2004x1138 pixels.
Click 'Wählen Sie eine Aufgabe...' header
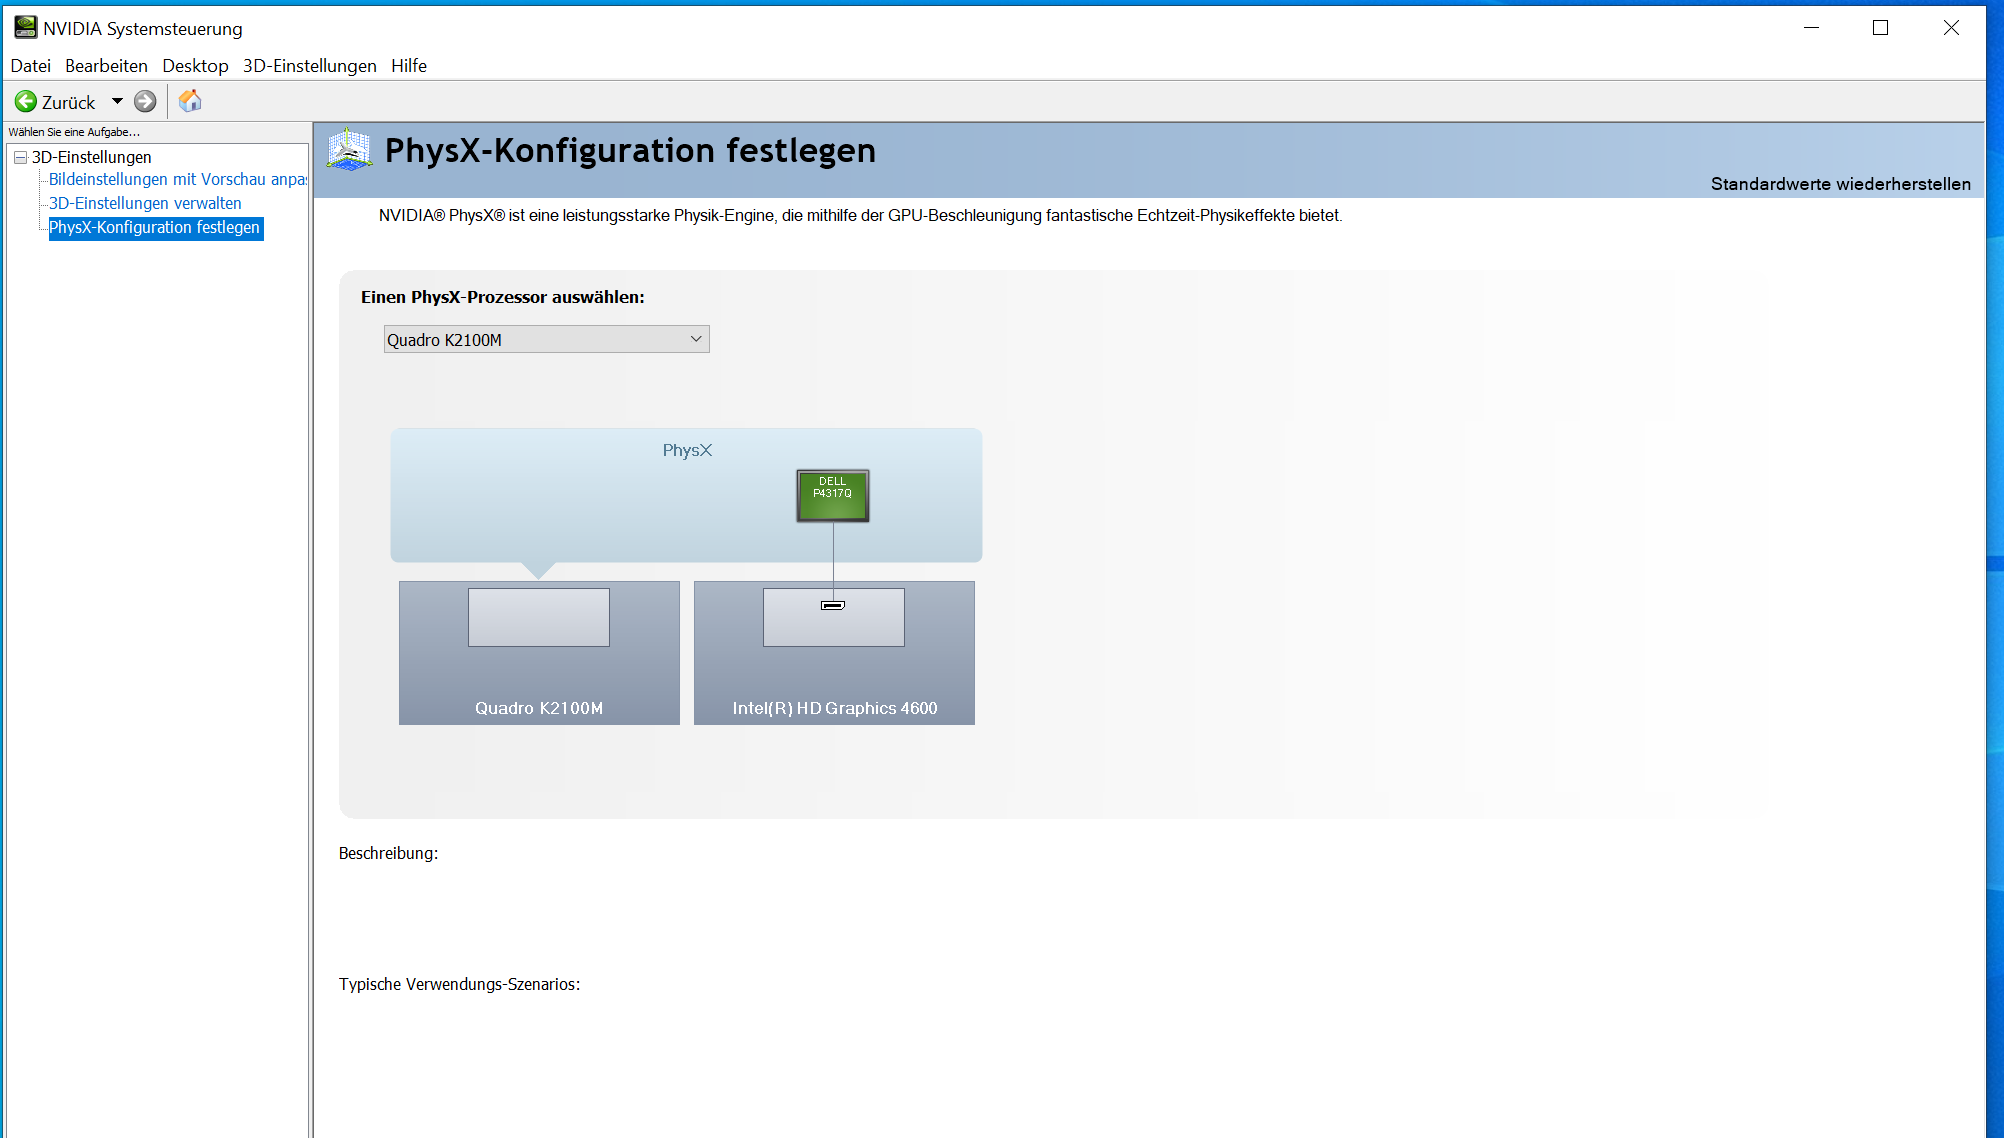pos(74,132)
